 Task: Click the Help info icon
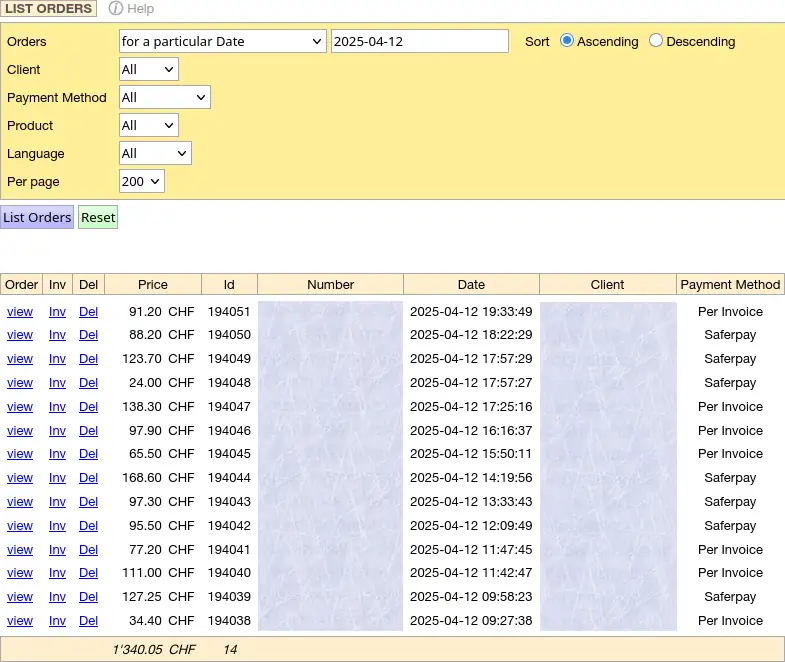pyautogui.click(x=115, y=8)
